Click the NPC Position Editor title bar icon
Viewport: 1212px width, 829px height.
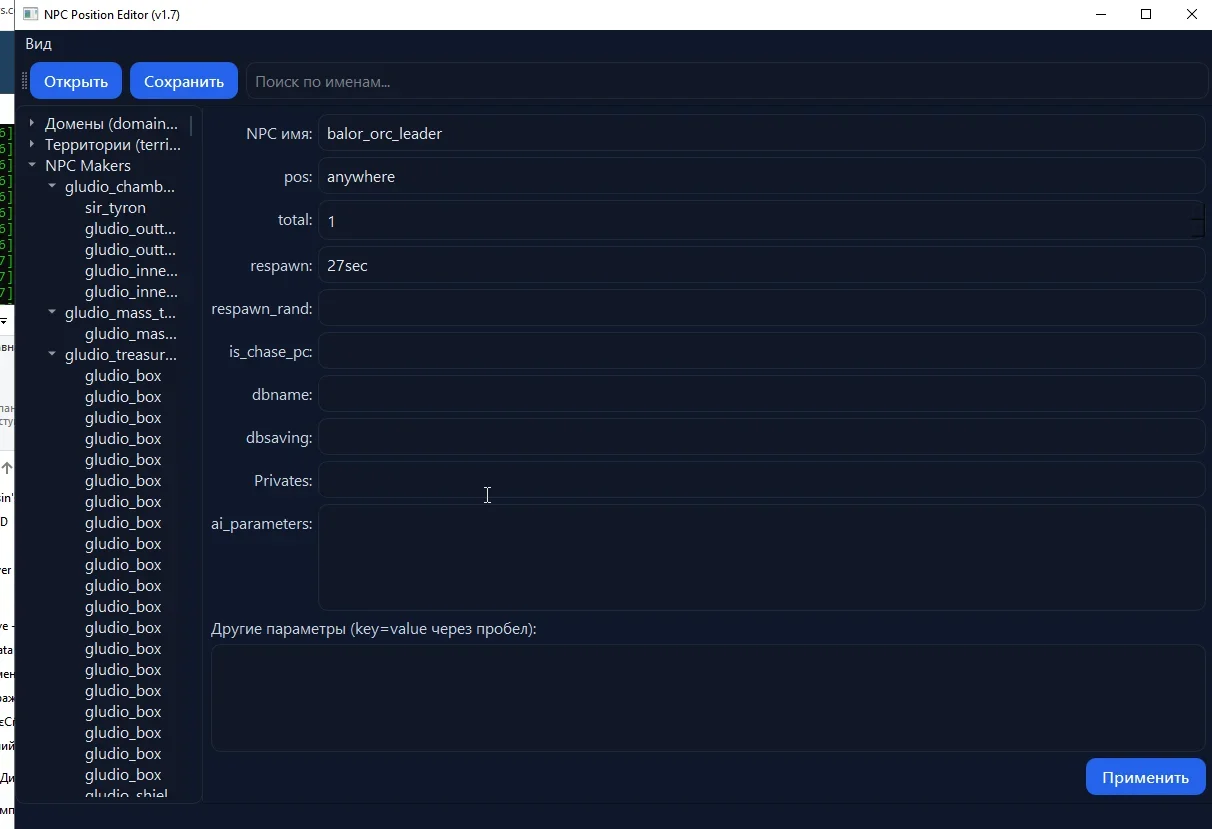[30, 15]
